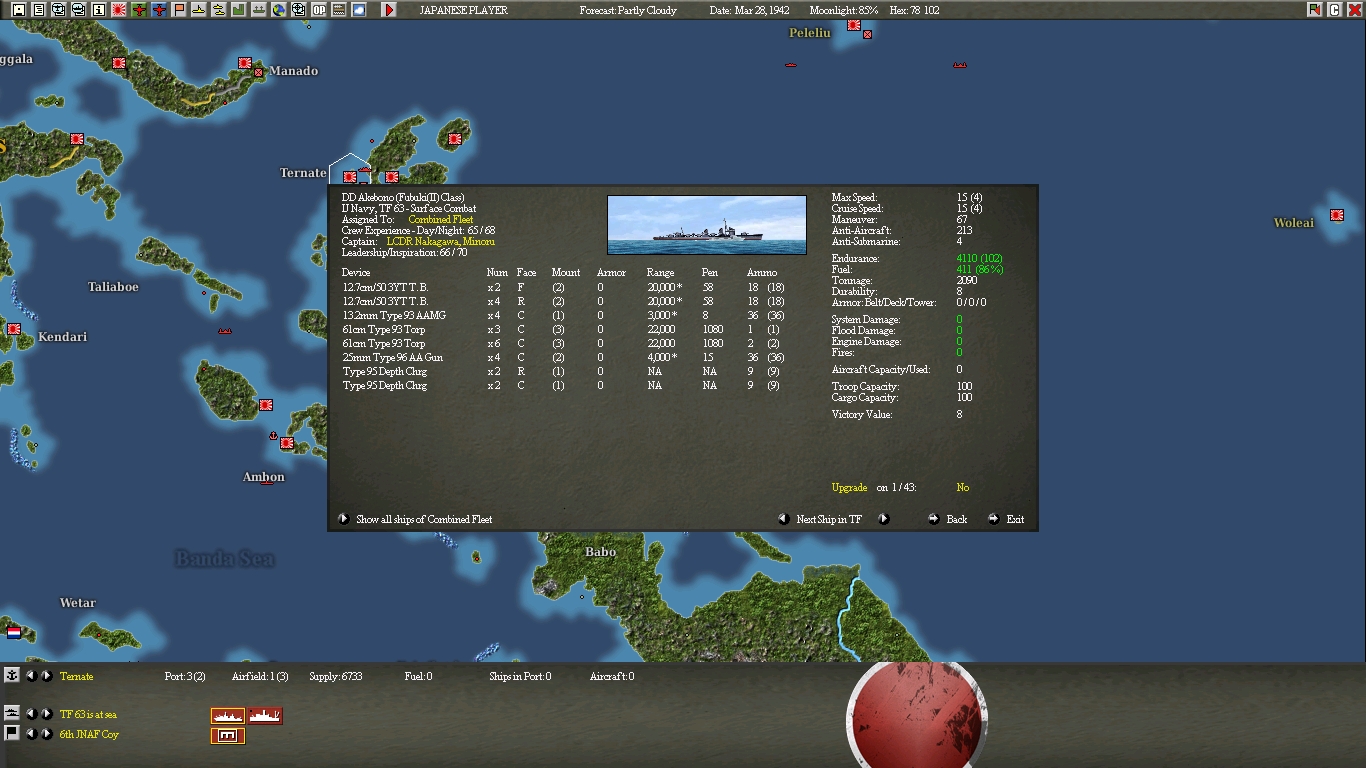Viewport: 1366px width, 768px height.
Task: Click the cloud weather icon
Action: [359, 10]
